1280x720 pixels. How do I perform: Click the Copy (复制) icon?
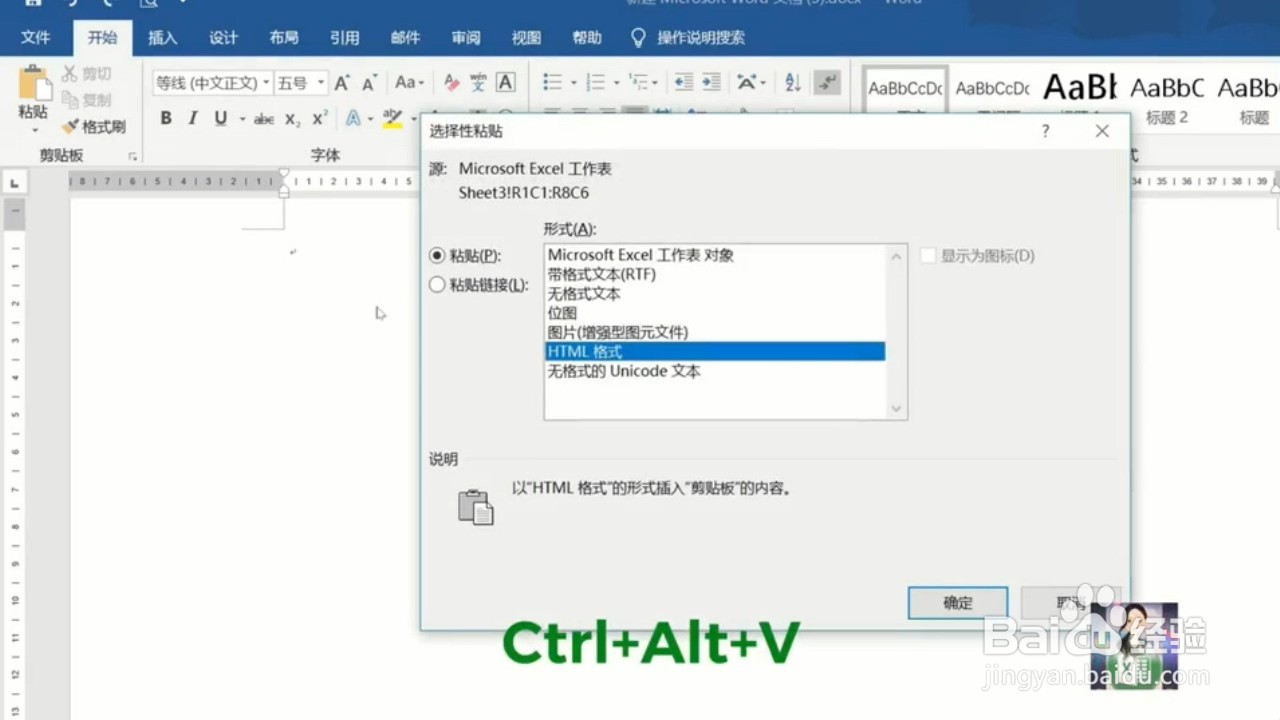70,100
